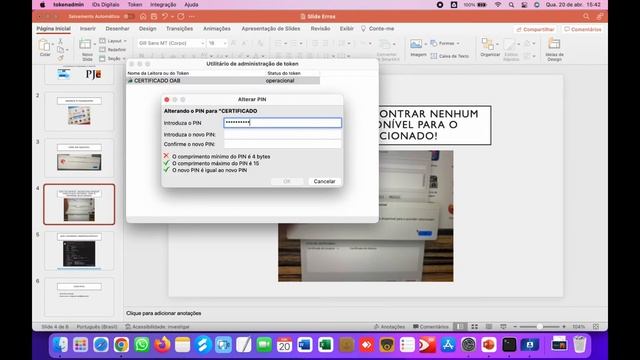Click the PowerPoint title bar search icon

point(586,16)
